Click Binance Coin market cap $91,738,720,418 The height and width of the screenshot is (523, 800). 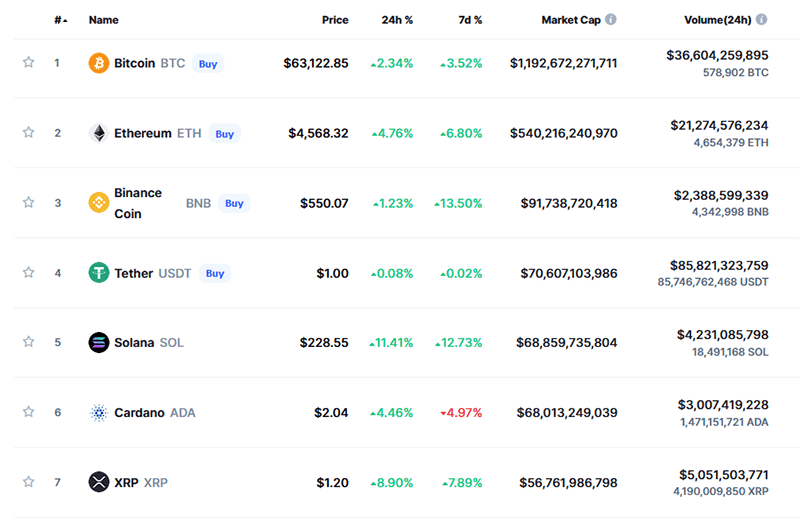pos(569,203)
